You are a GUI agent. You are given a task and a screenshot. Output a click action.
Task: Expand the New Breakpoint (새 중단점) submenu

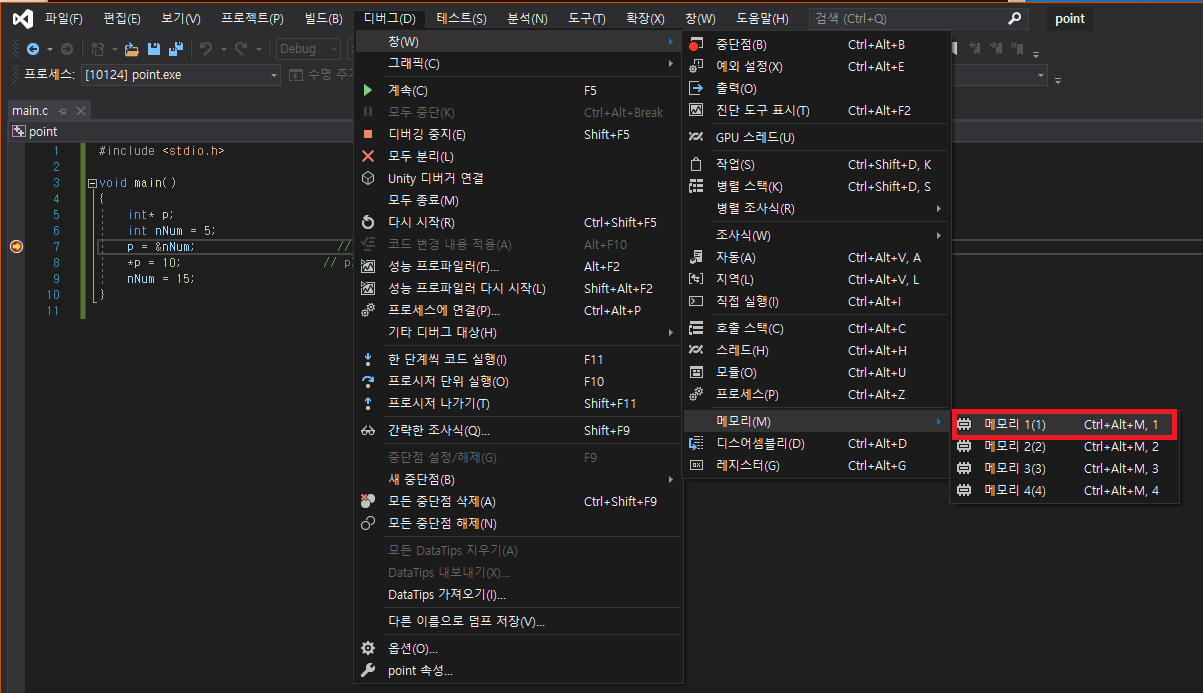pos(518,479)
